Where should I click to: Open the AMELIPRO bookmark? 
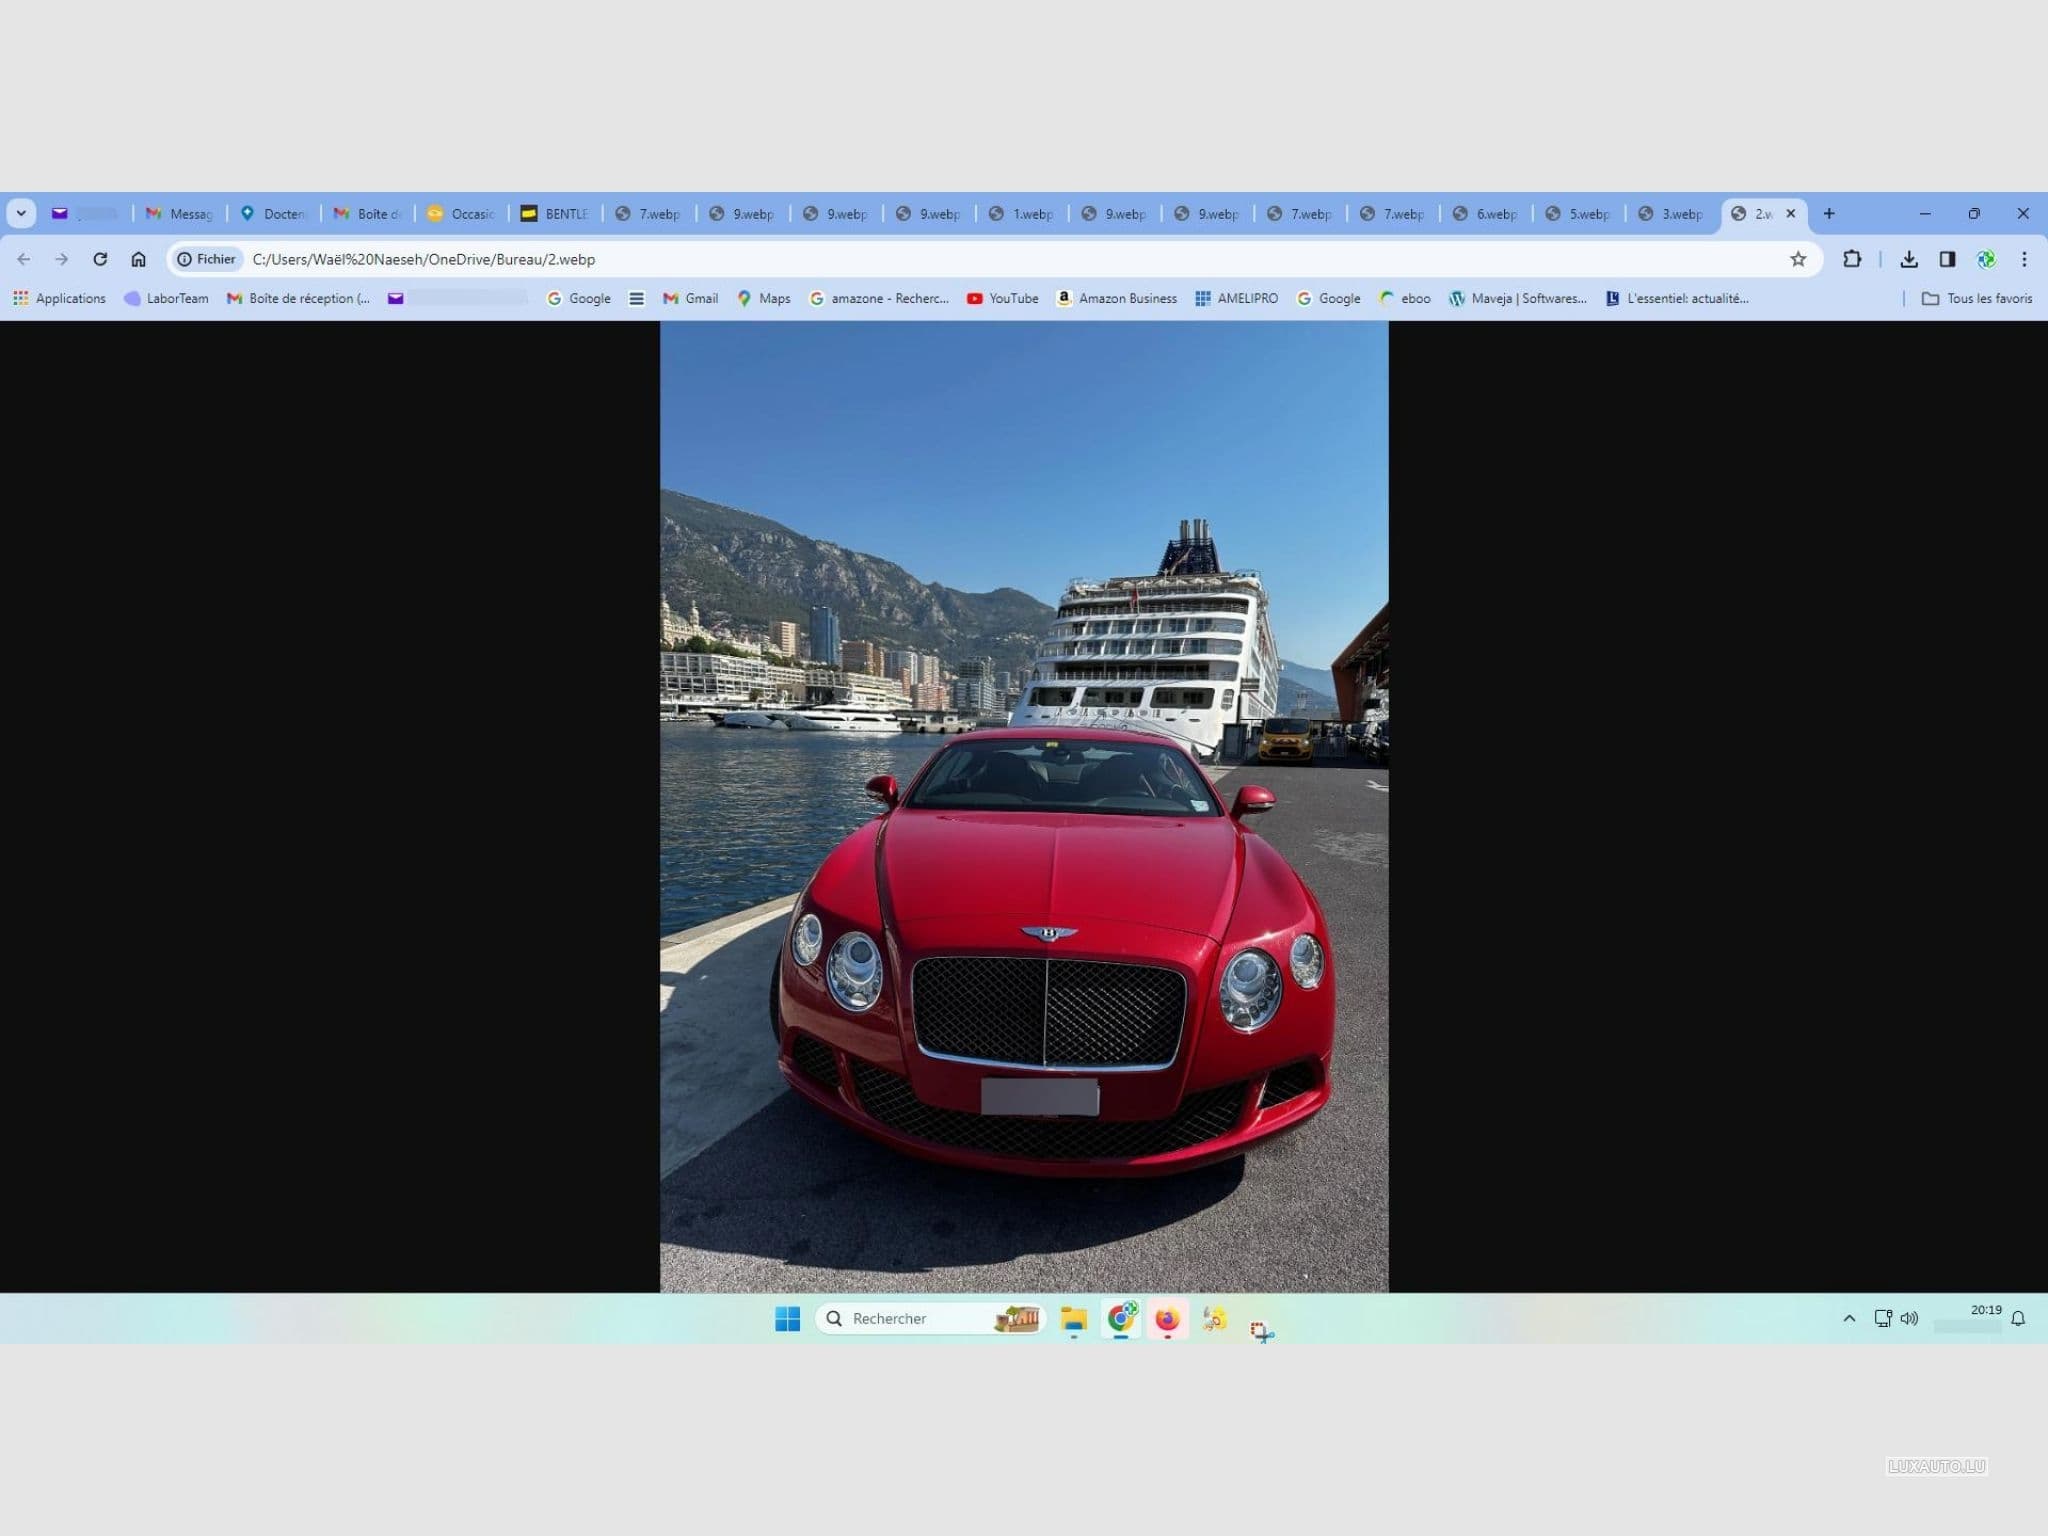[1236, 298]
